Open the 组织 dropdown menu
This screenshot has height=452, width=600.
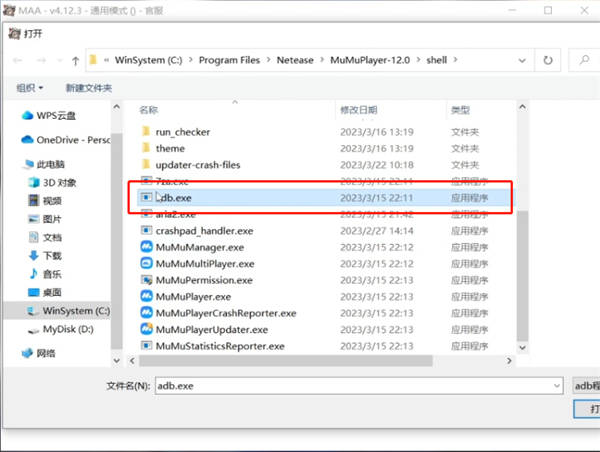[x=31, y=88]
